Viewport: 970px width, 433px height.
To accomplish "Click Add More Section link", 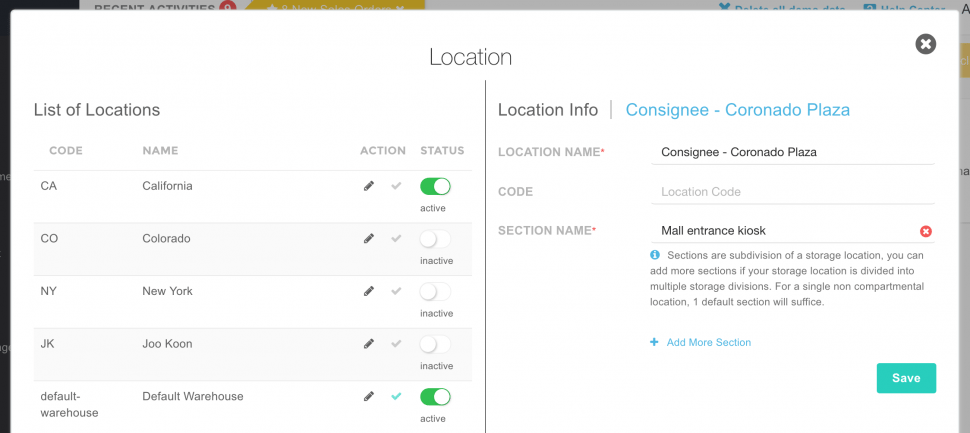I will [708, 342].
